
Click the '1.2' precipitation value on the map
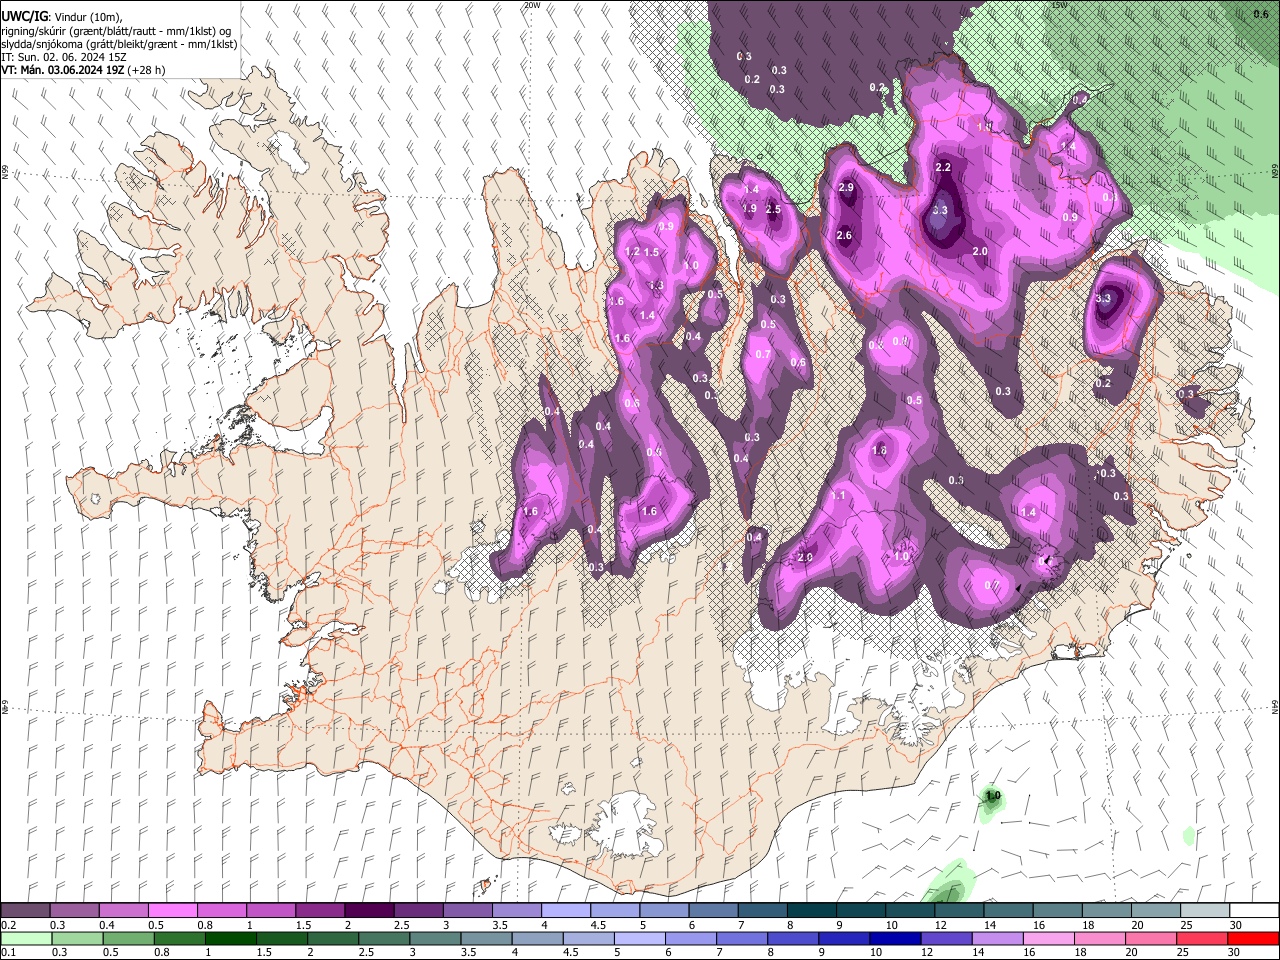click(631, 252)
